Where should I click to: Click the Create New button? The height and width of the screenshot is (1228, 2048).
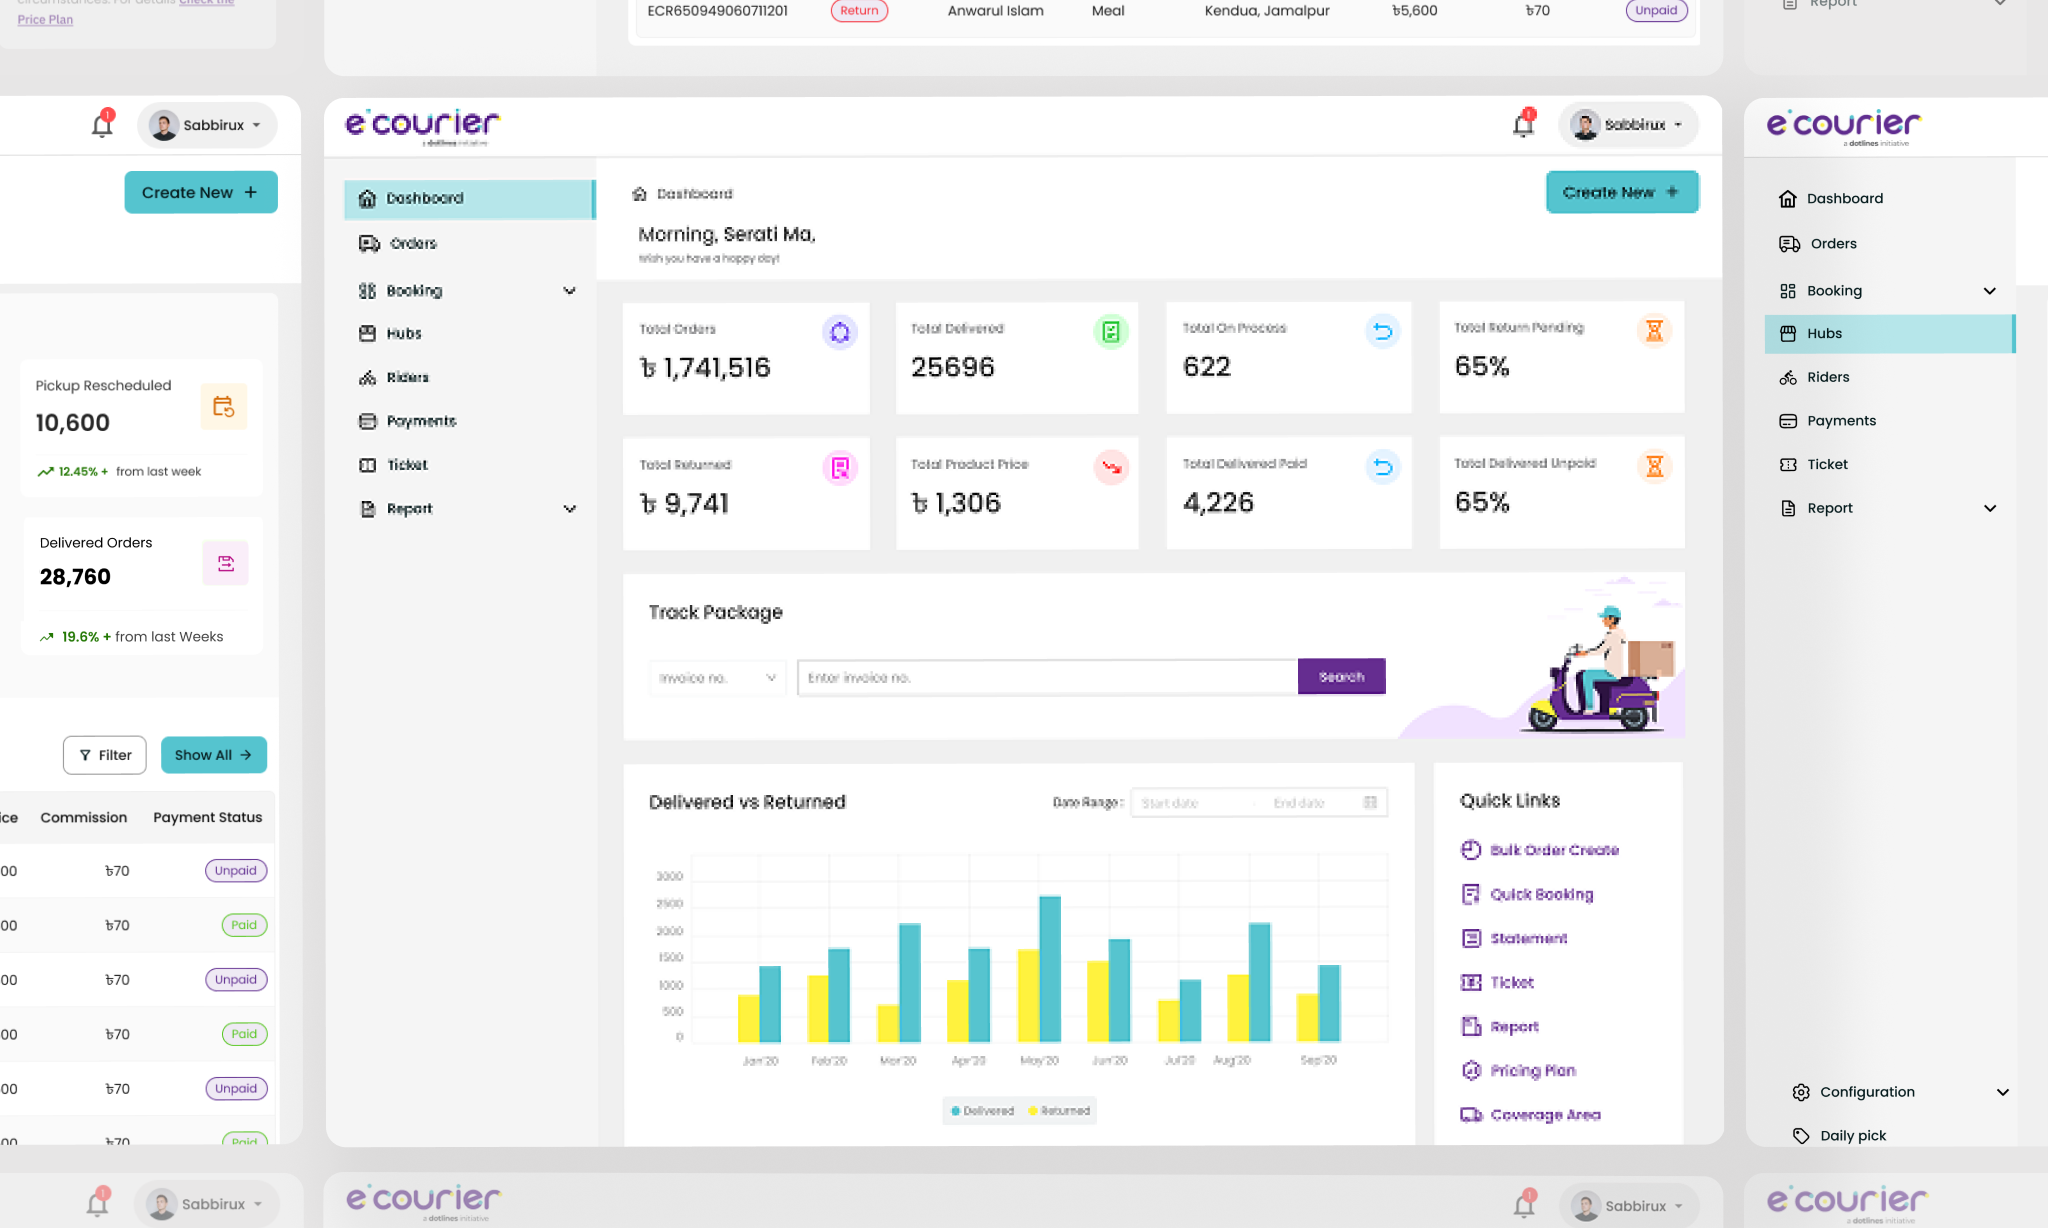coord(1621,191)
